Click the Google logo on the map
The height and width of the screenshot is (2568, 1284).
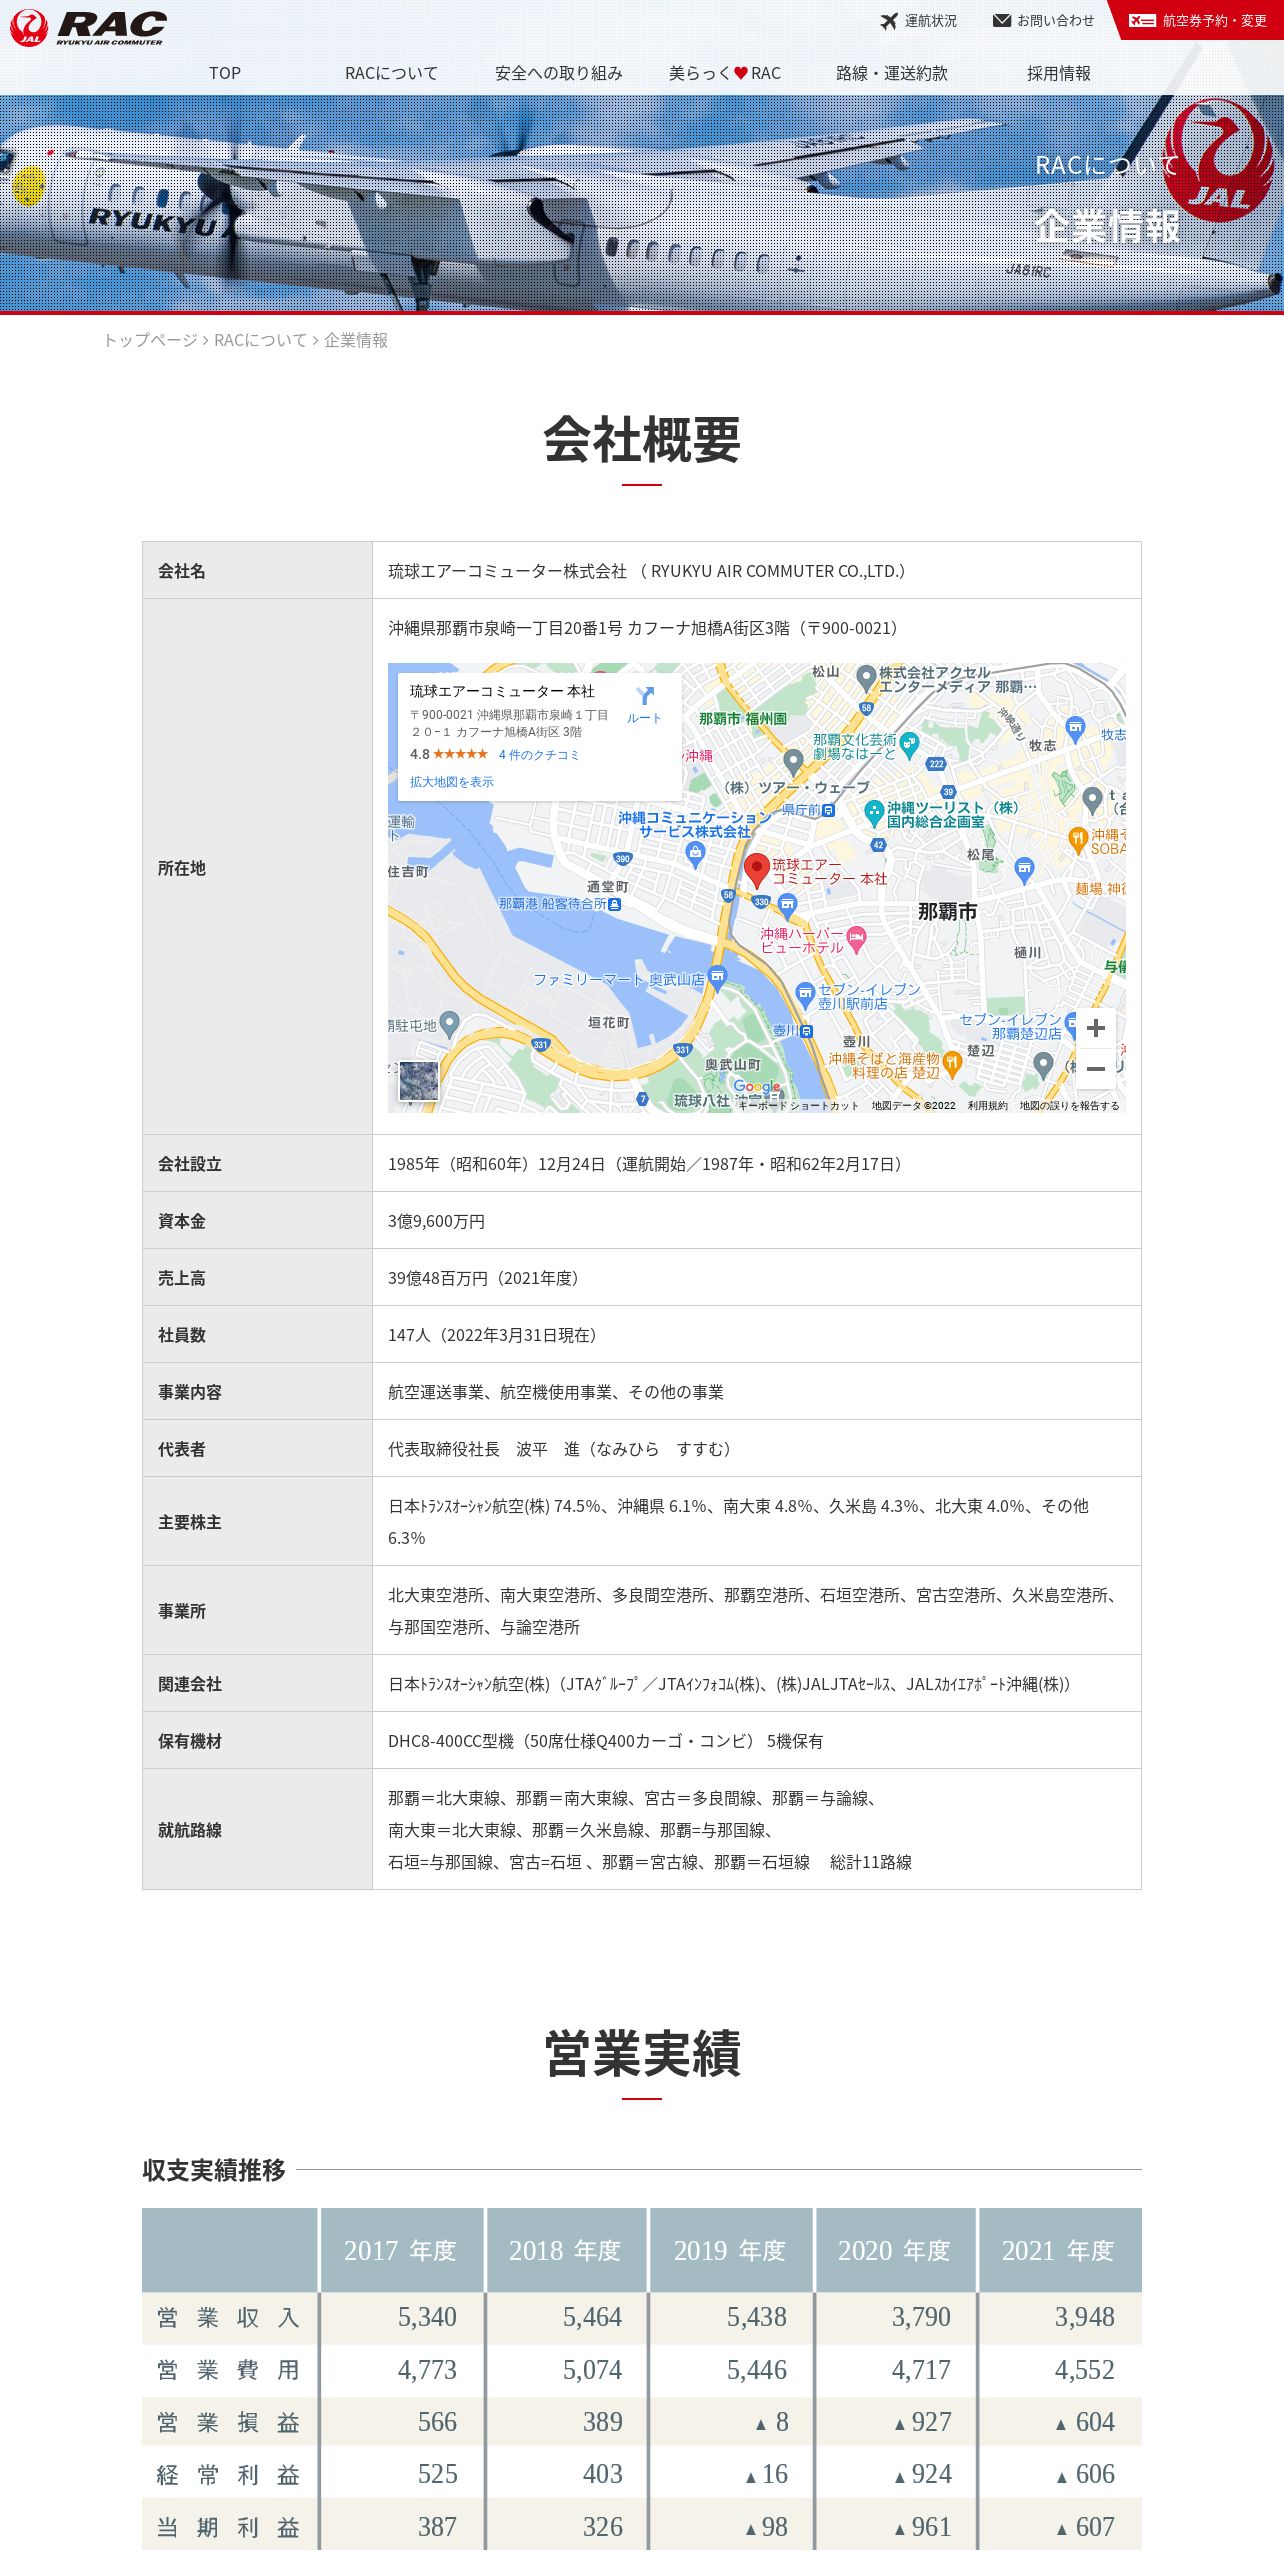coord(757,1086)
